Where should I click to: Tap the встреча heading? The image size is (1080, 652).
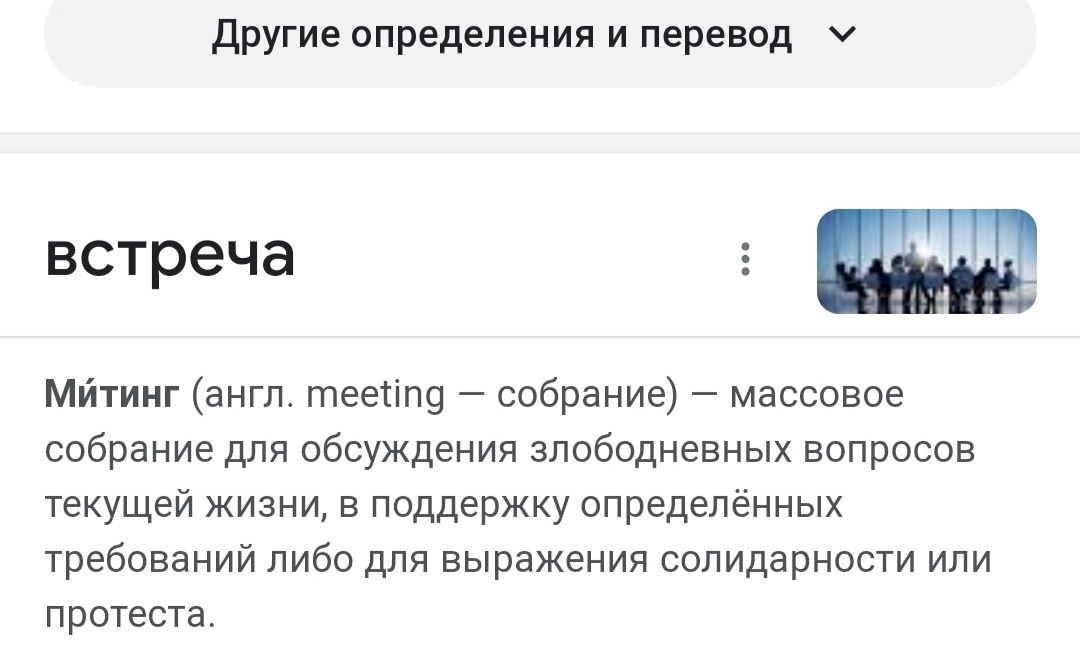[x=170, y=256]
